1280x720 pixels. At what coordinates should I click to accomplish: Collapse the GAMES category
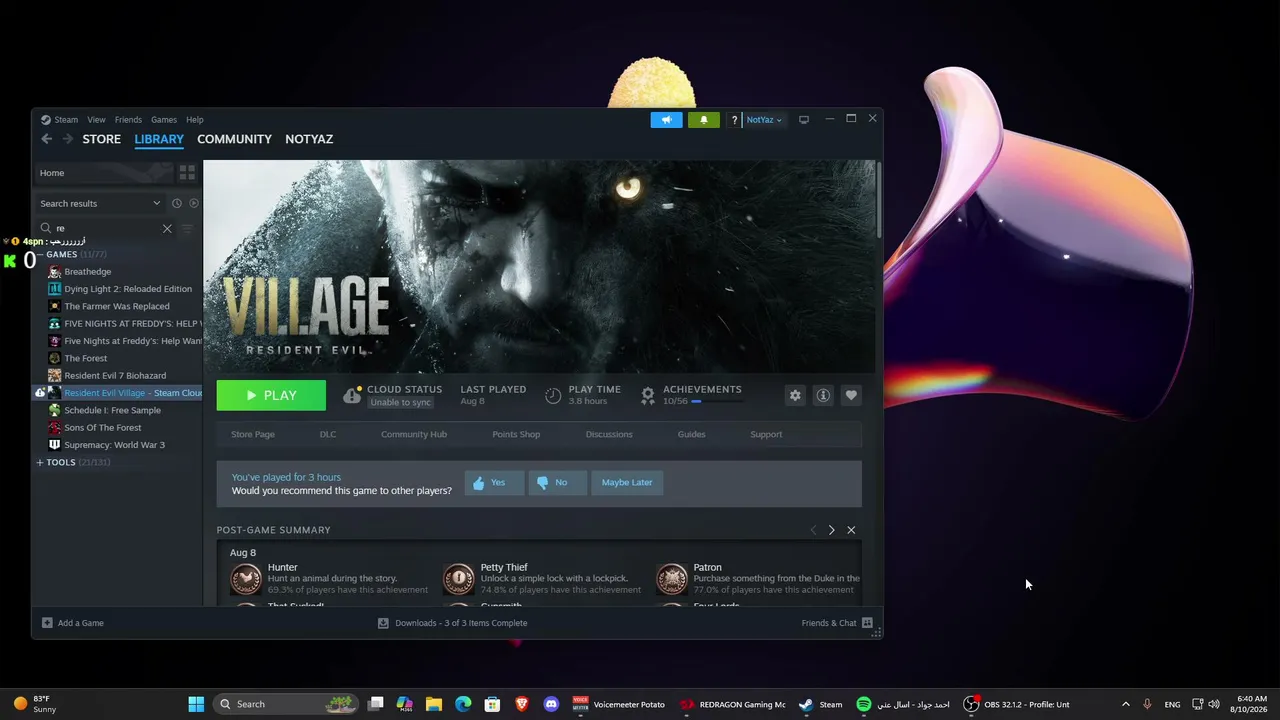[x=40, y=254]
